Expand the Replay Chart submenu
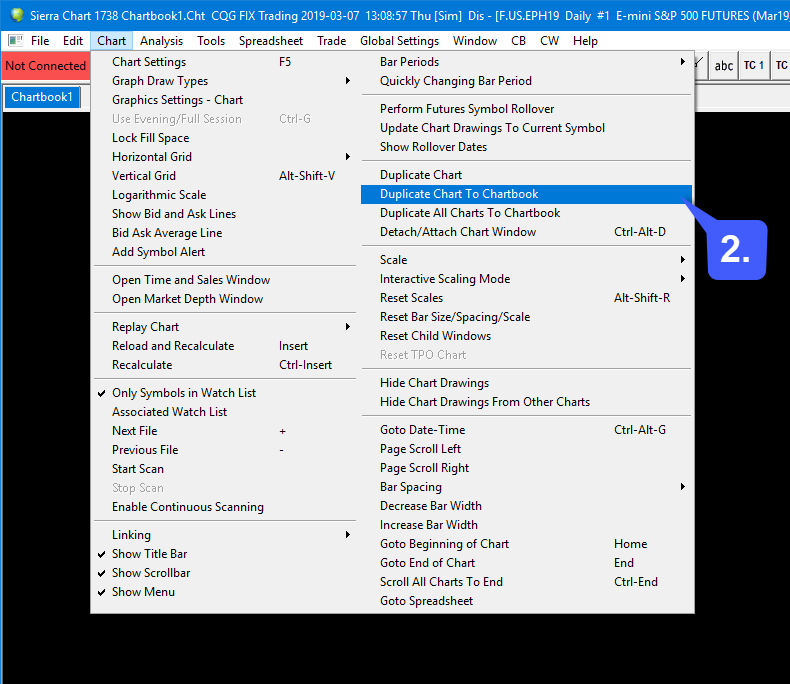The height and width of the screenshot is (684, 790). (x=225, y=327)
